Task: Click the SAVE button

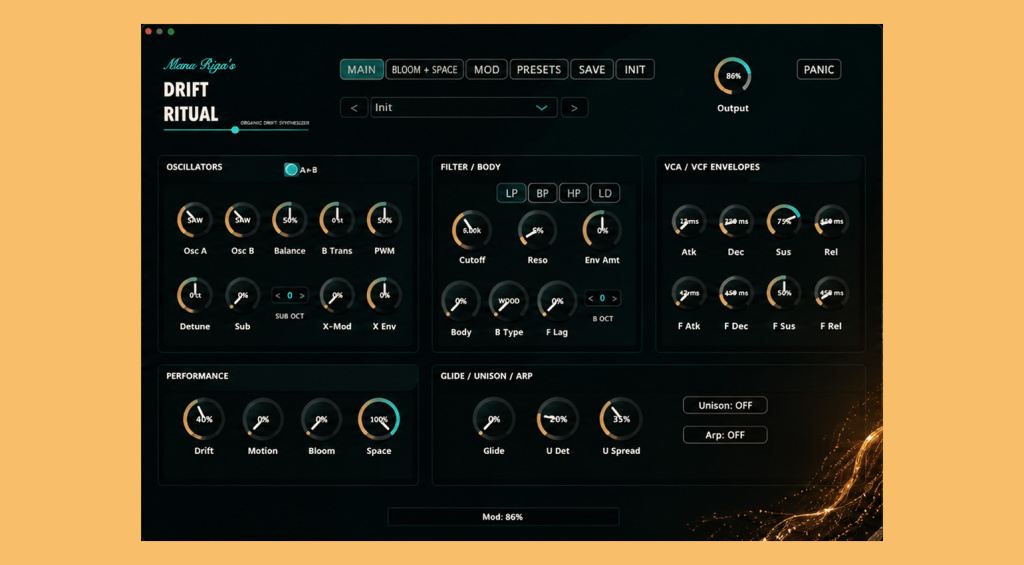Action: point(592,70)
